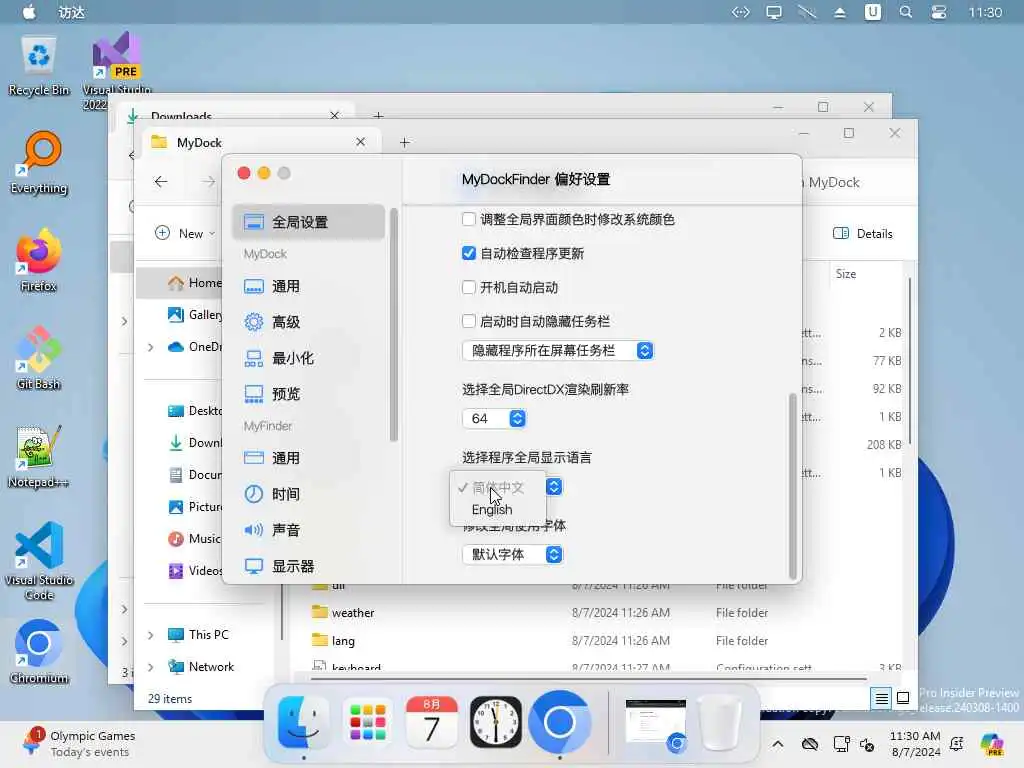Image resolution: width=1024 pixels, height=768 pixels.
Task: Open Firefox desktop shortcut
Action: (x=39, y=261)
